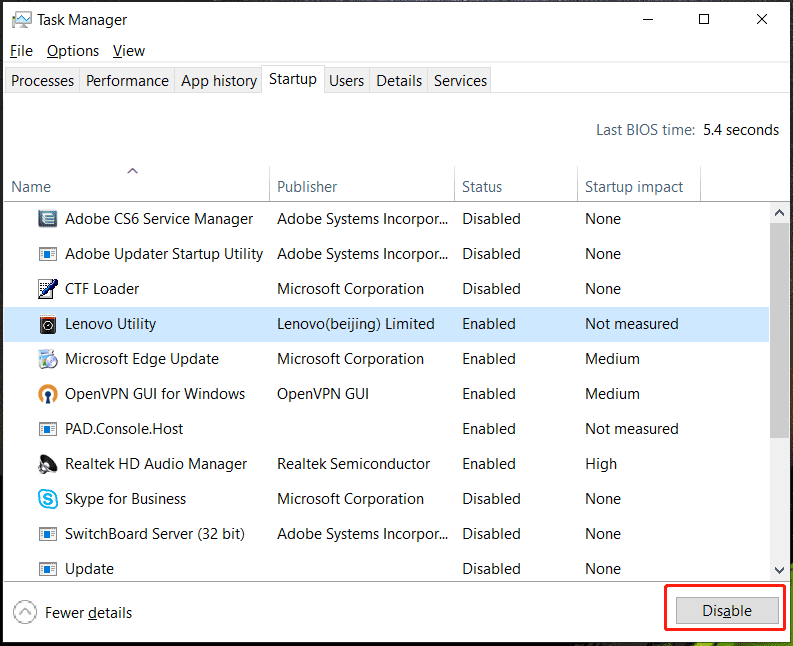
Task: Click the Task Manager title bar icon
Action: coord(21,20)
